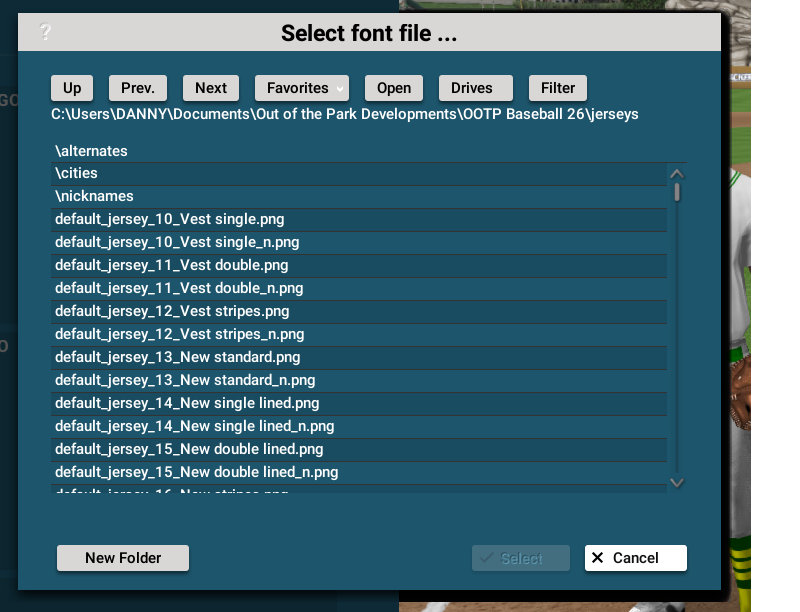Screen dimensions: 800x612
Task: Open the Drives list
Action: [475, 88]
